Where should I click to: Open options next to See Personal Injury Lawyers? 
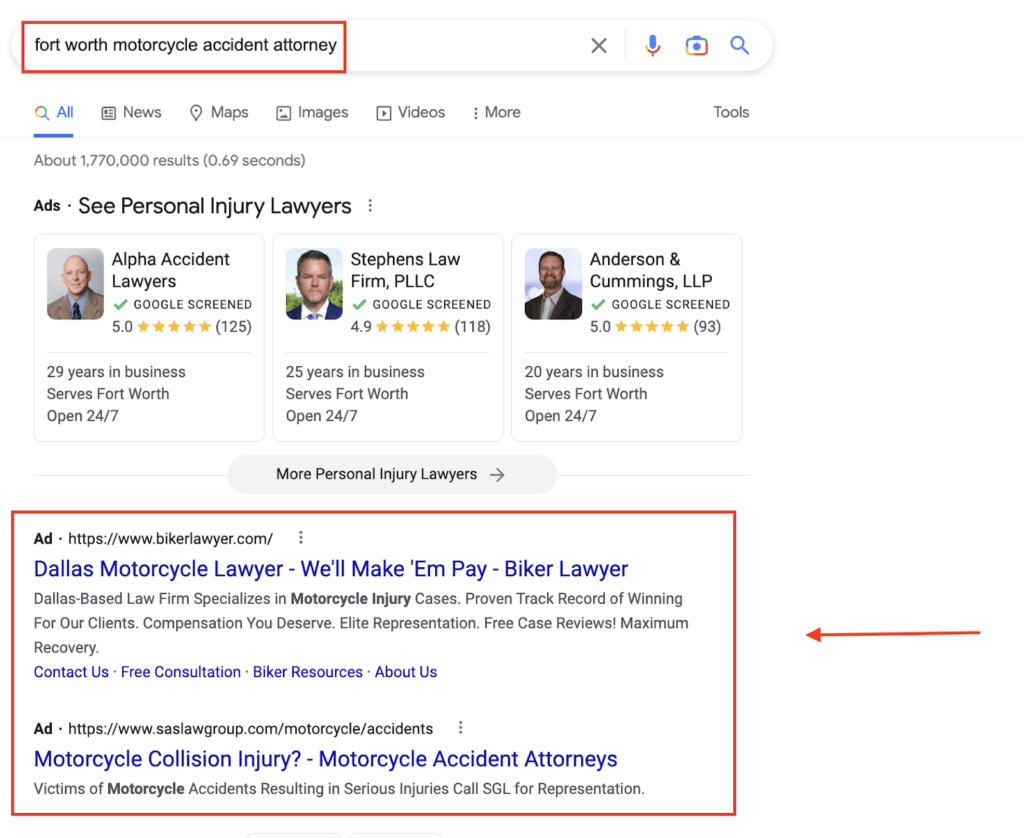click(370, 206)
